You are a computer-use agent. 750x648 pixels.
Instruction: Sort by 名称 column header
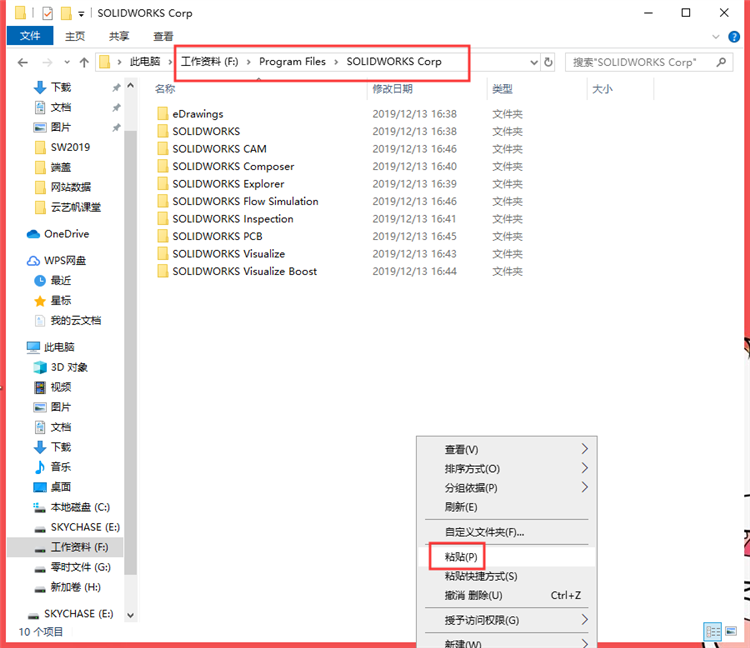pos(165,89)
